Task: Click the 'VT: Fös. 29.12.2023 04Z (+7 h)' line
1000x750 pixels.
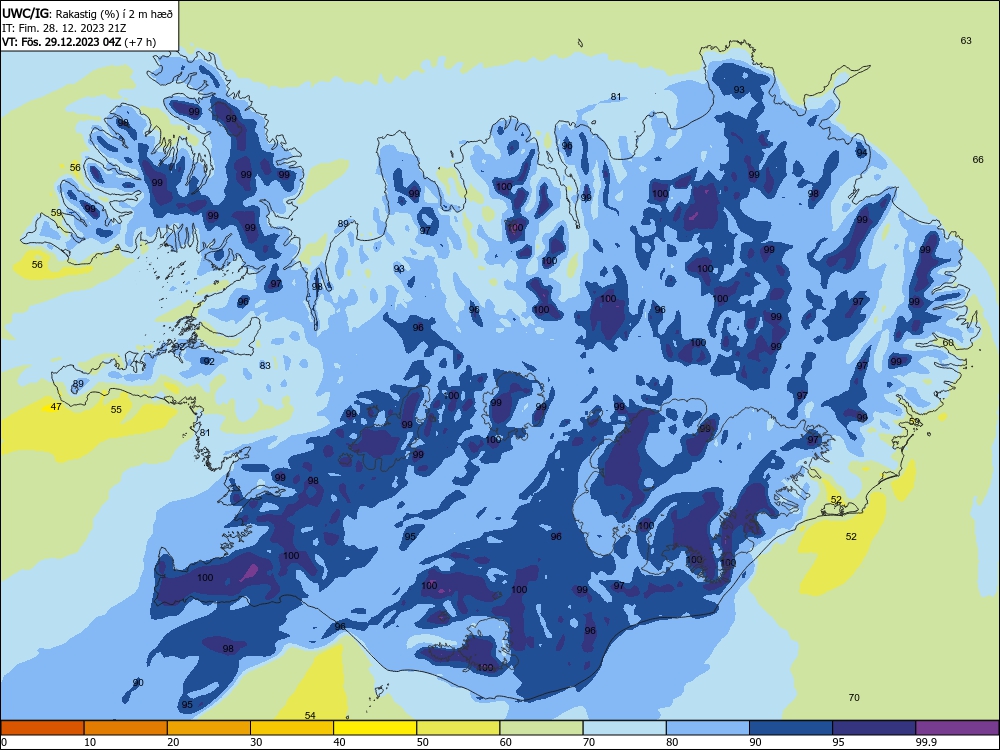Action: pyautogui.click(x=79, y=42)
